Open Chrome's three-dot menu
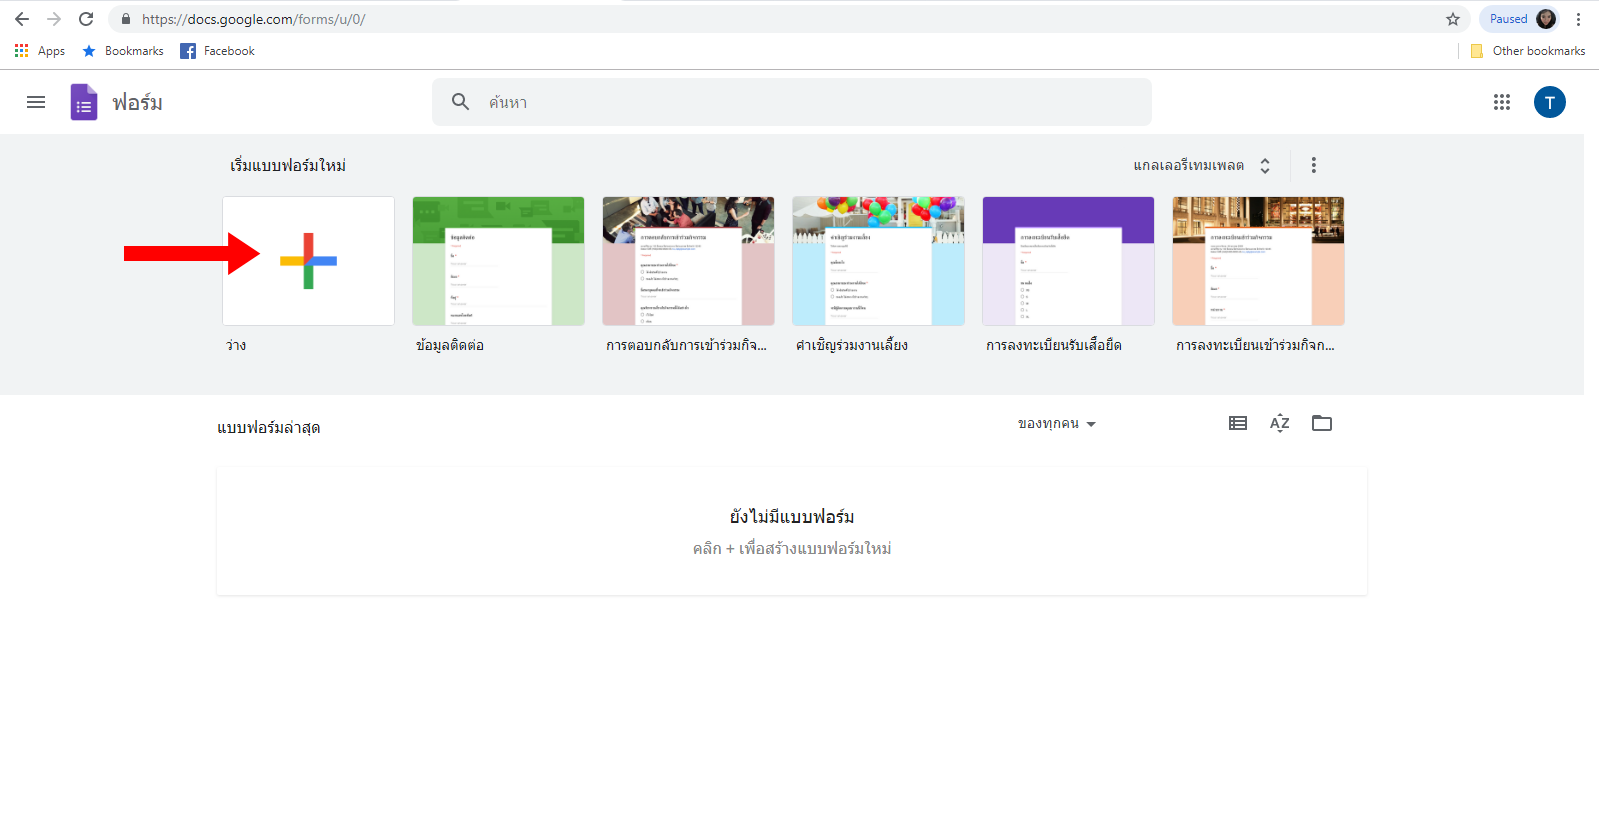1599x825 pixels. coord(1579,19)
